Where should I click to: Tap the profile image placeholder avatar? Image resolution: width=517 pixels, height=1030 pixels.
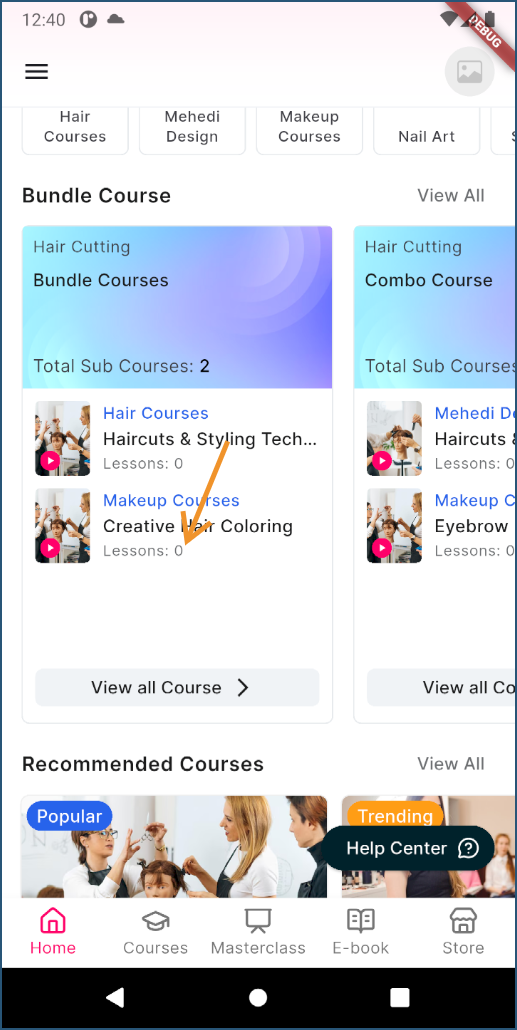point(470,72)
